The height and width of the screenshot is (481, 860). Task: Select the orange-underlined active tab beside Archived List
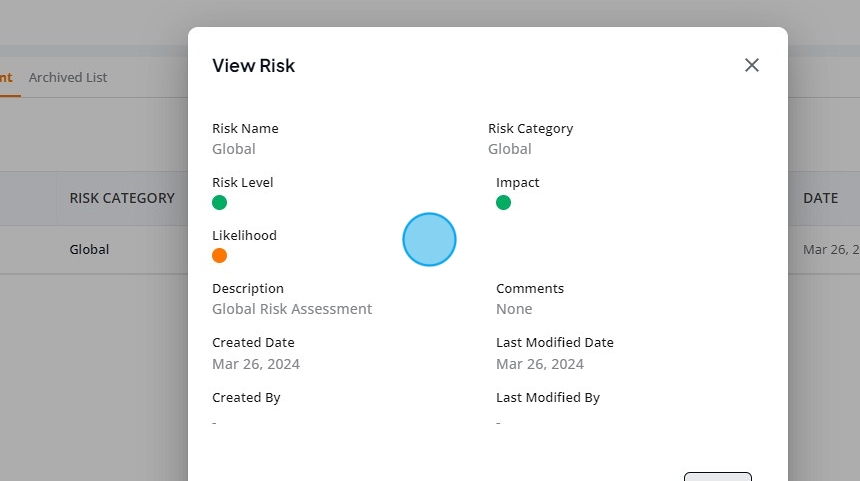(x=7, y=77)
